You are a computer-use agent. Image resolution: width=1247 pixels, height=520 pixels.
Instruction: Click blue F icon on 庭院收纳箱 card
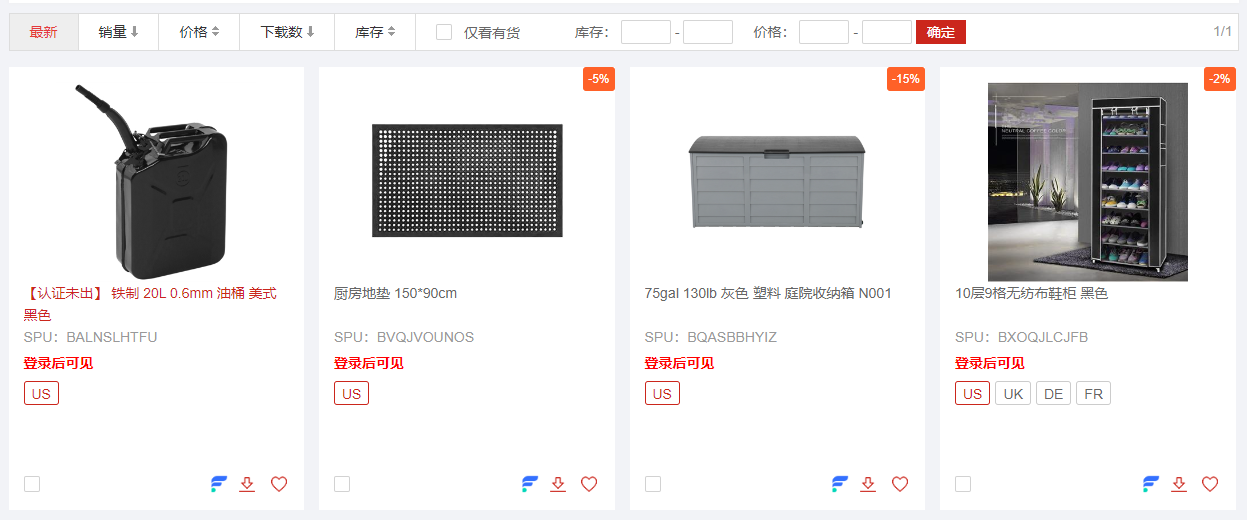click(840, 484)
